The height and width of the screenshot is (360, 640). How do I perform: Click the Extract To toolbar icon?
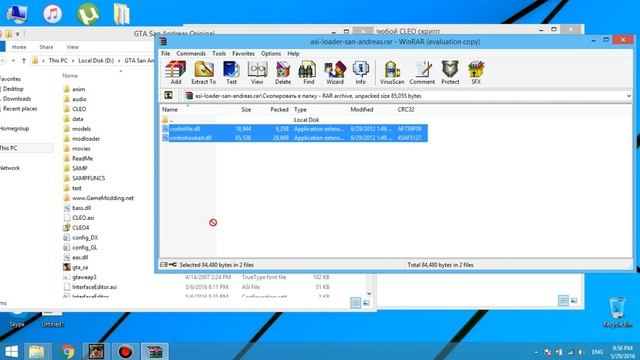click(x=203, y=73)
